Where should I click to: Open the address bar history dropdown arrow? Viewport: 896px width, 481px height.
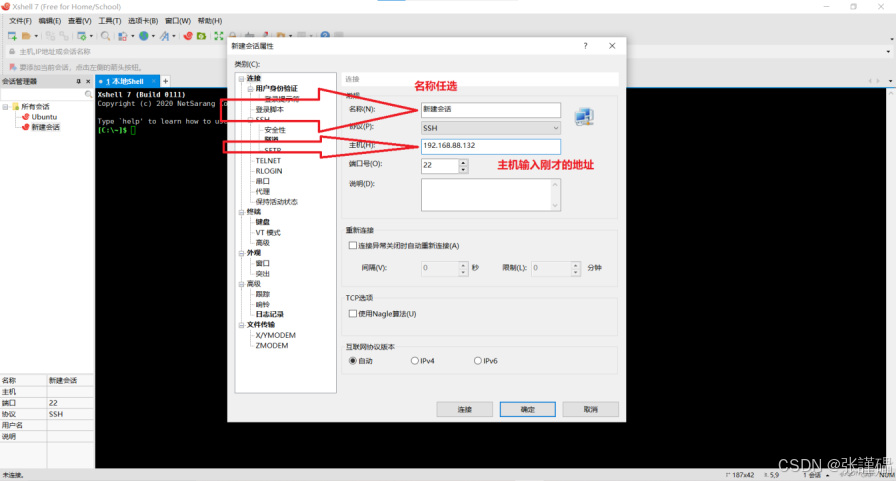coord(888,51)
